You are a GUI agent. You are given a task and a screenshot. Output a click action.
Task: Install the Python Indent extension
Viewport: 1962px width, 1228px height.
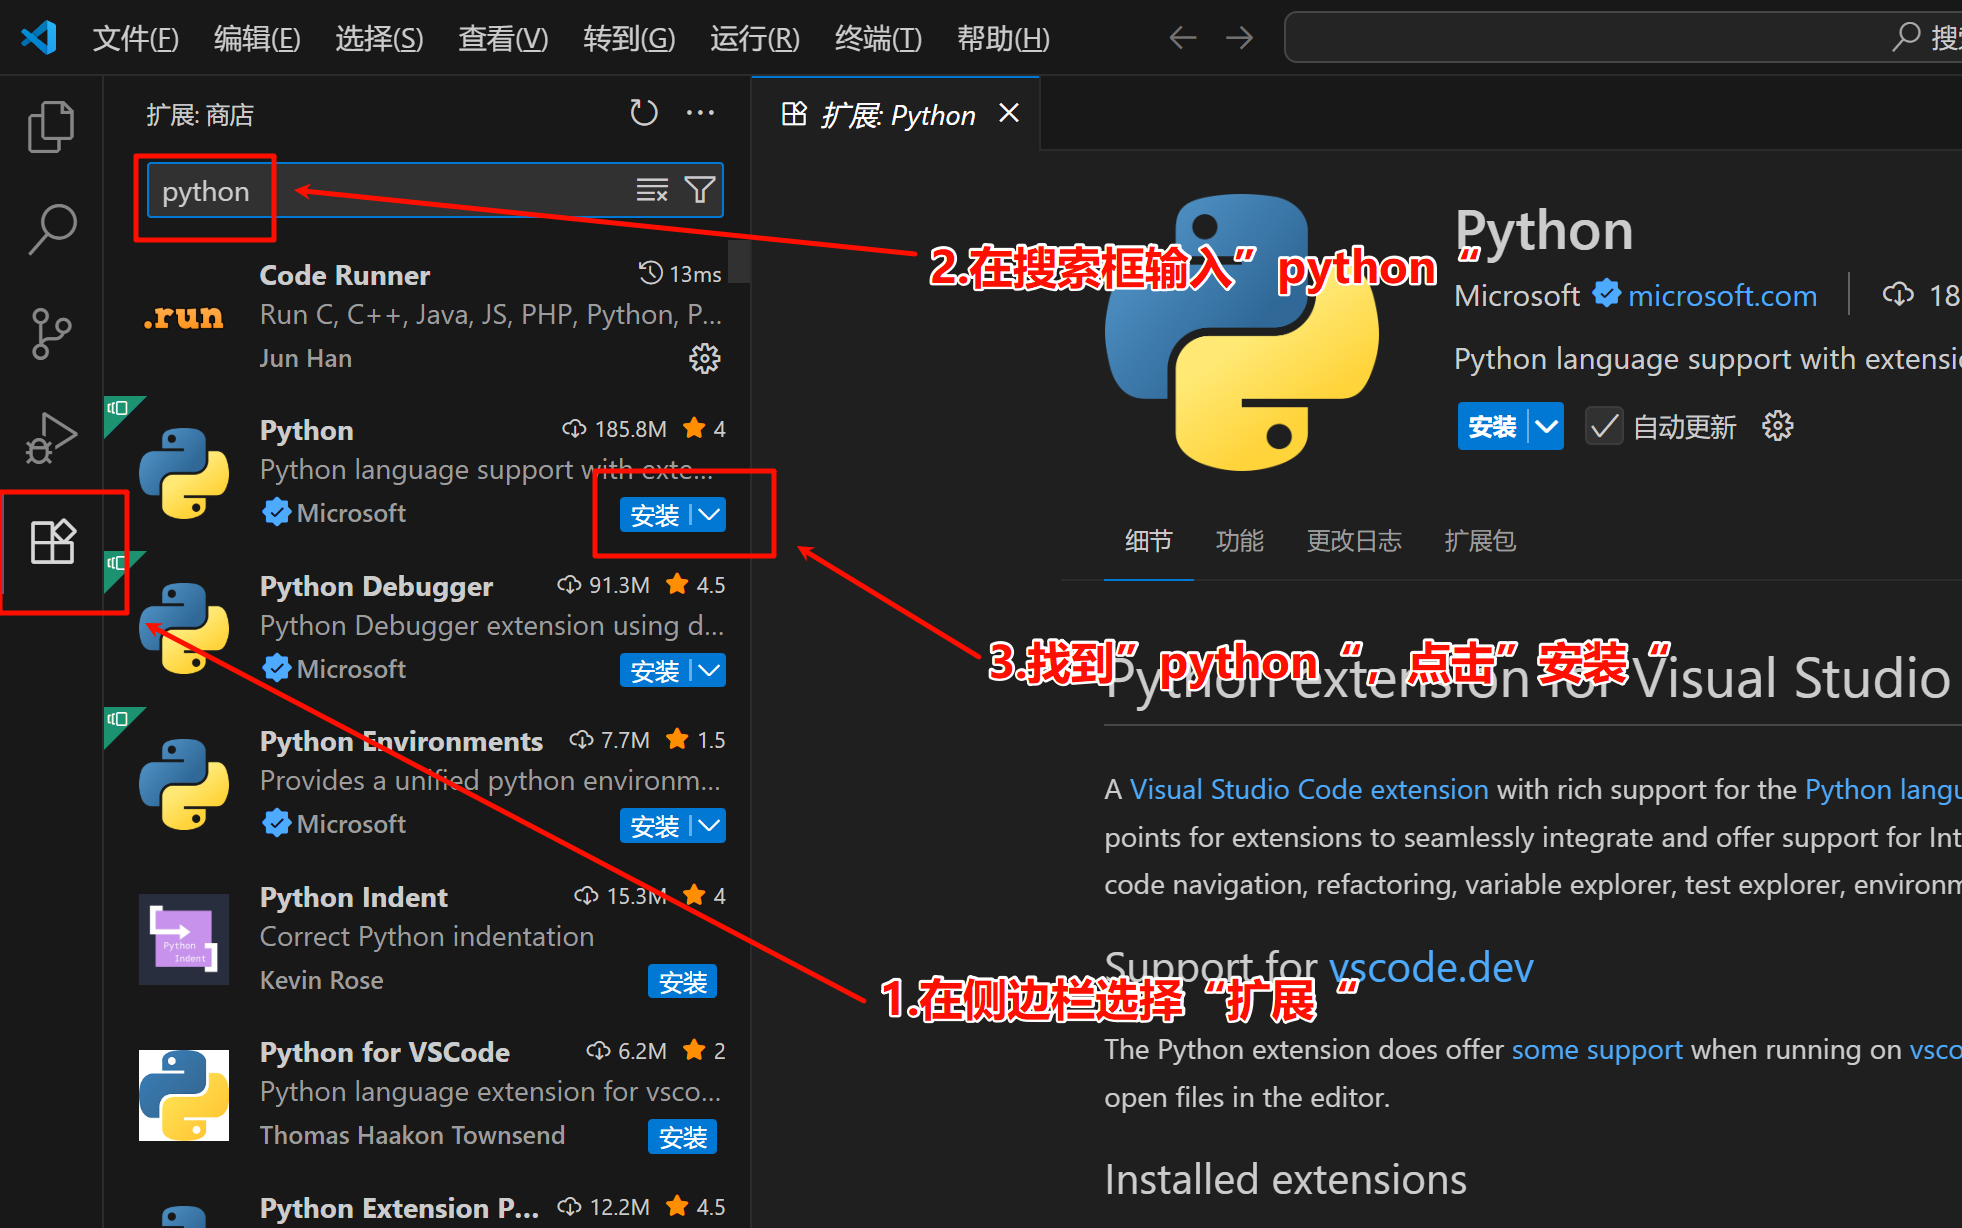point(682,982)
